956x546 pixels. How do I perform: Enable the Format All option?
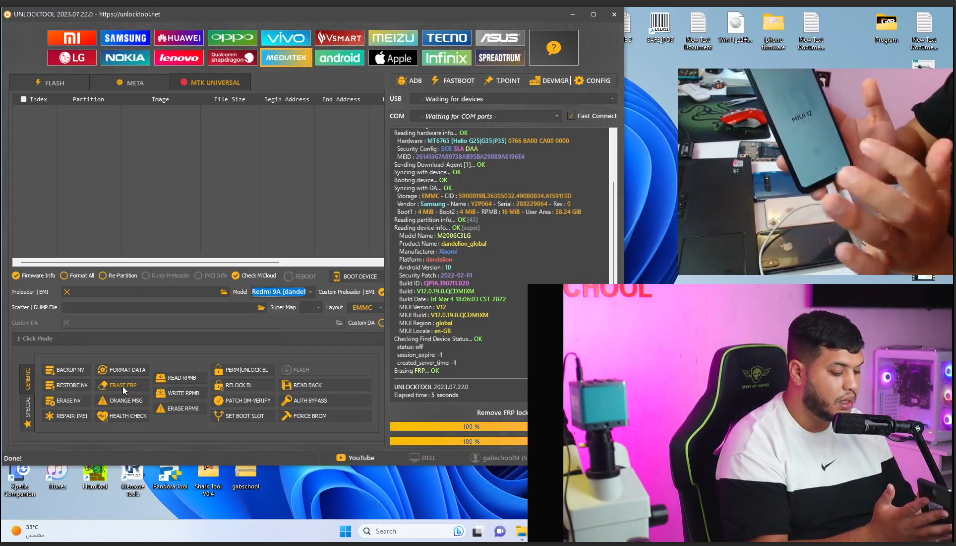77,275
